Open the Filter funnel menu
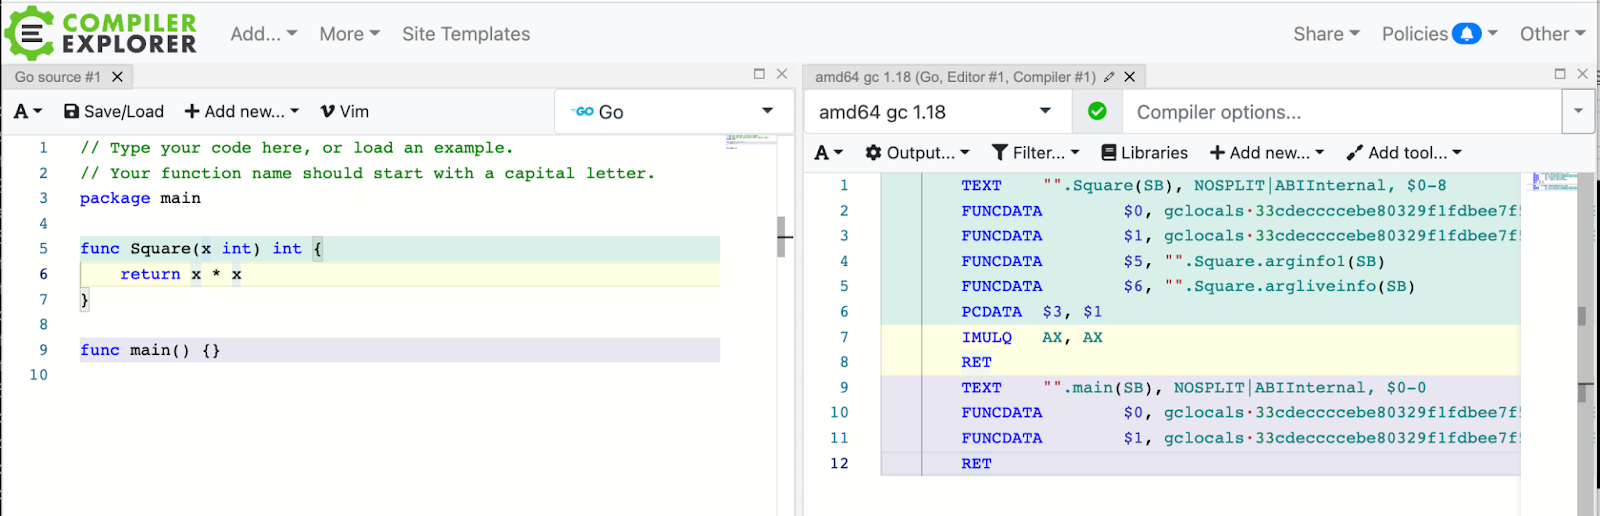 pyautogui.click(x=1035, y=152)
